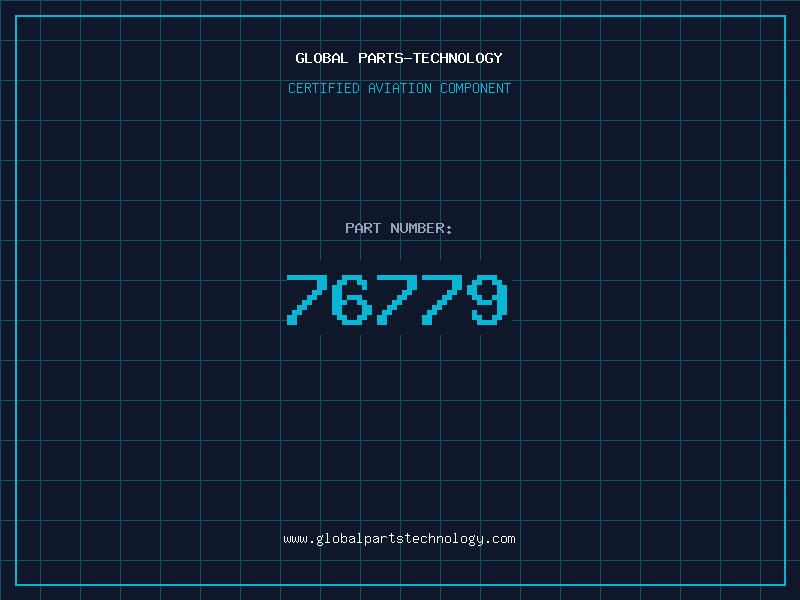Click the PART NUMBER: label
This screenshot has height=600, width=800.
tap(398, 228)
